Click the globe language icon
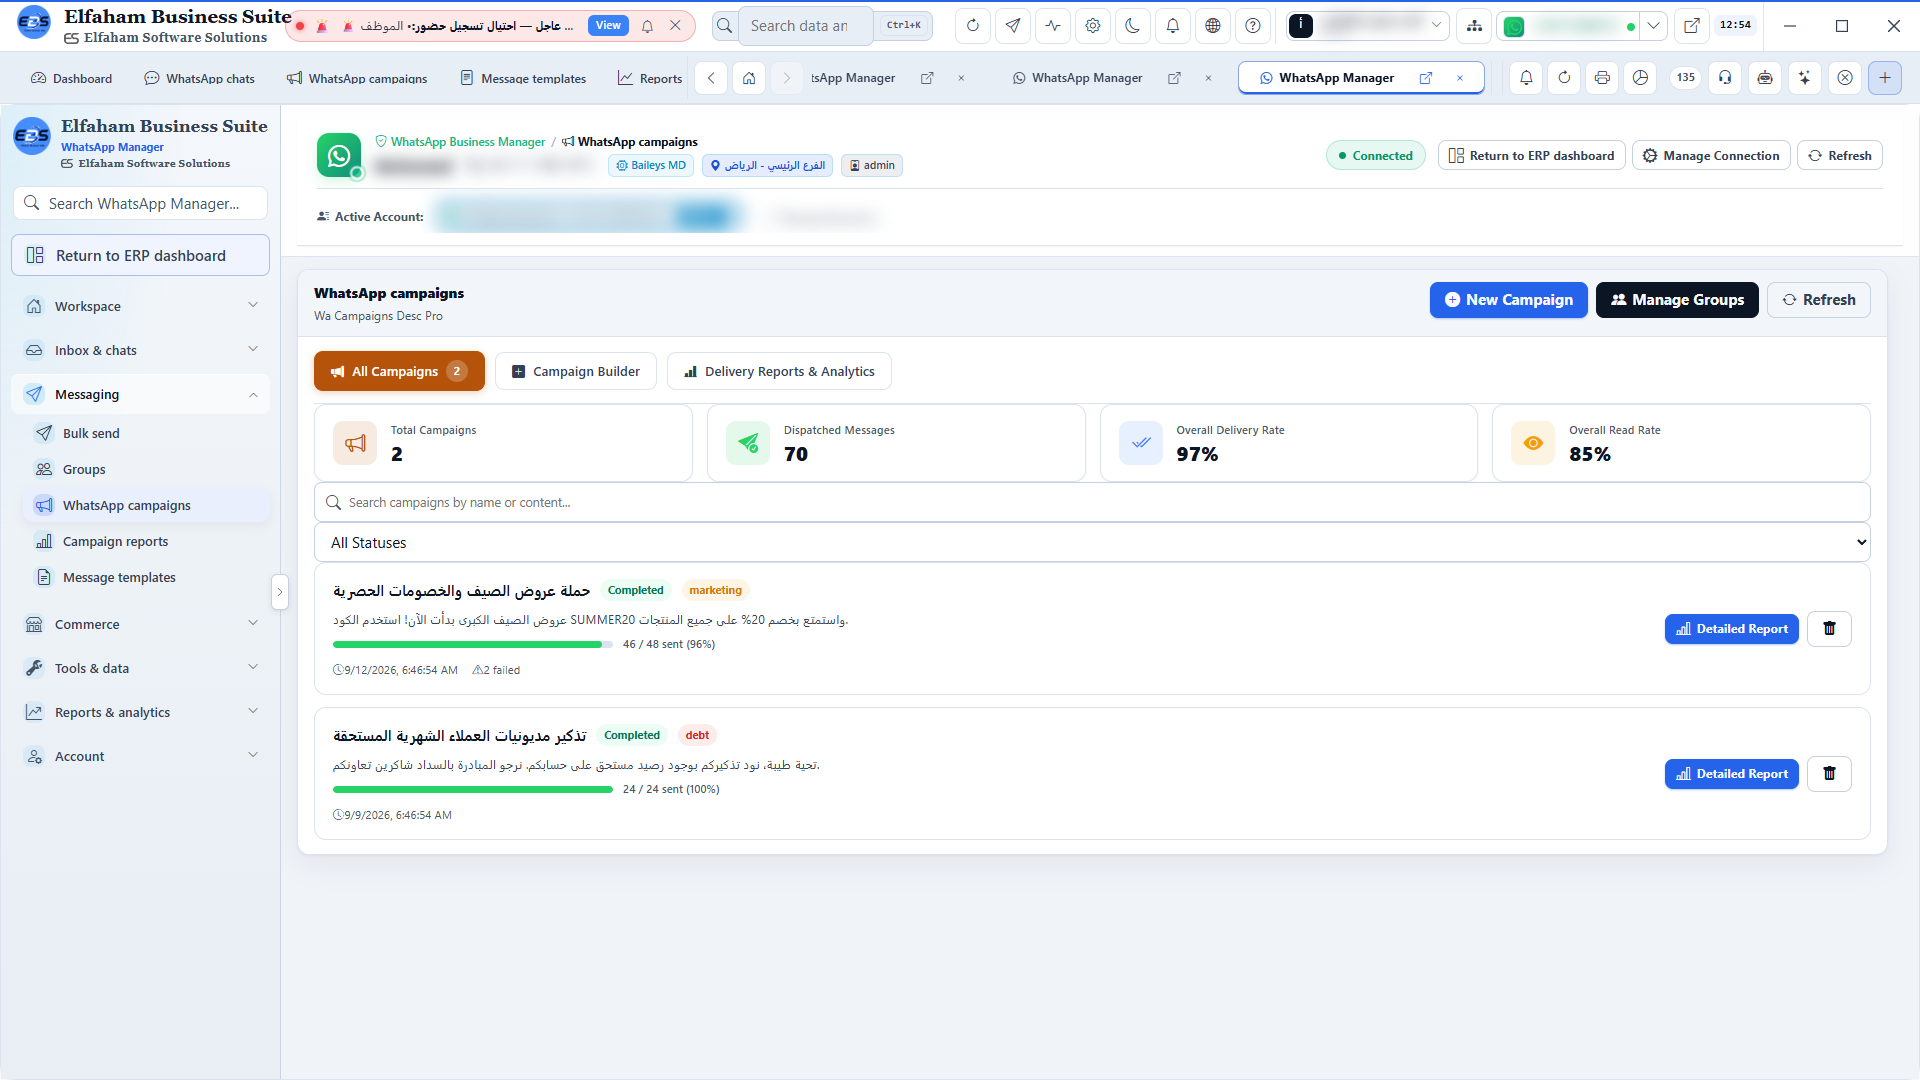The height and width of the screenshot is (1080, 1920). click(1212, 26)
